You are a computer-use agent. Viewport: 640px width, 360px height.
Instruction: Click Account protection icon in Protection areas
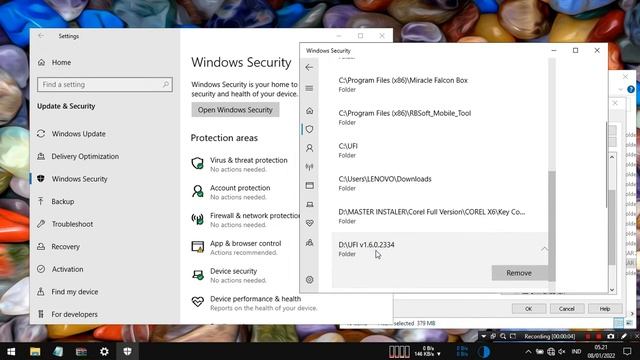198,191
